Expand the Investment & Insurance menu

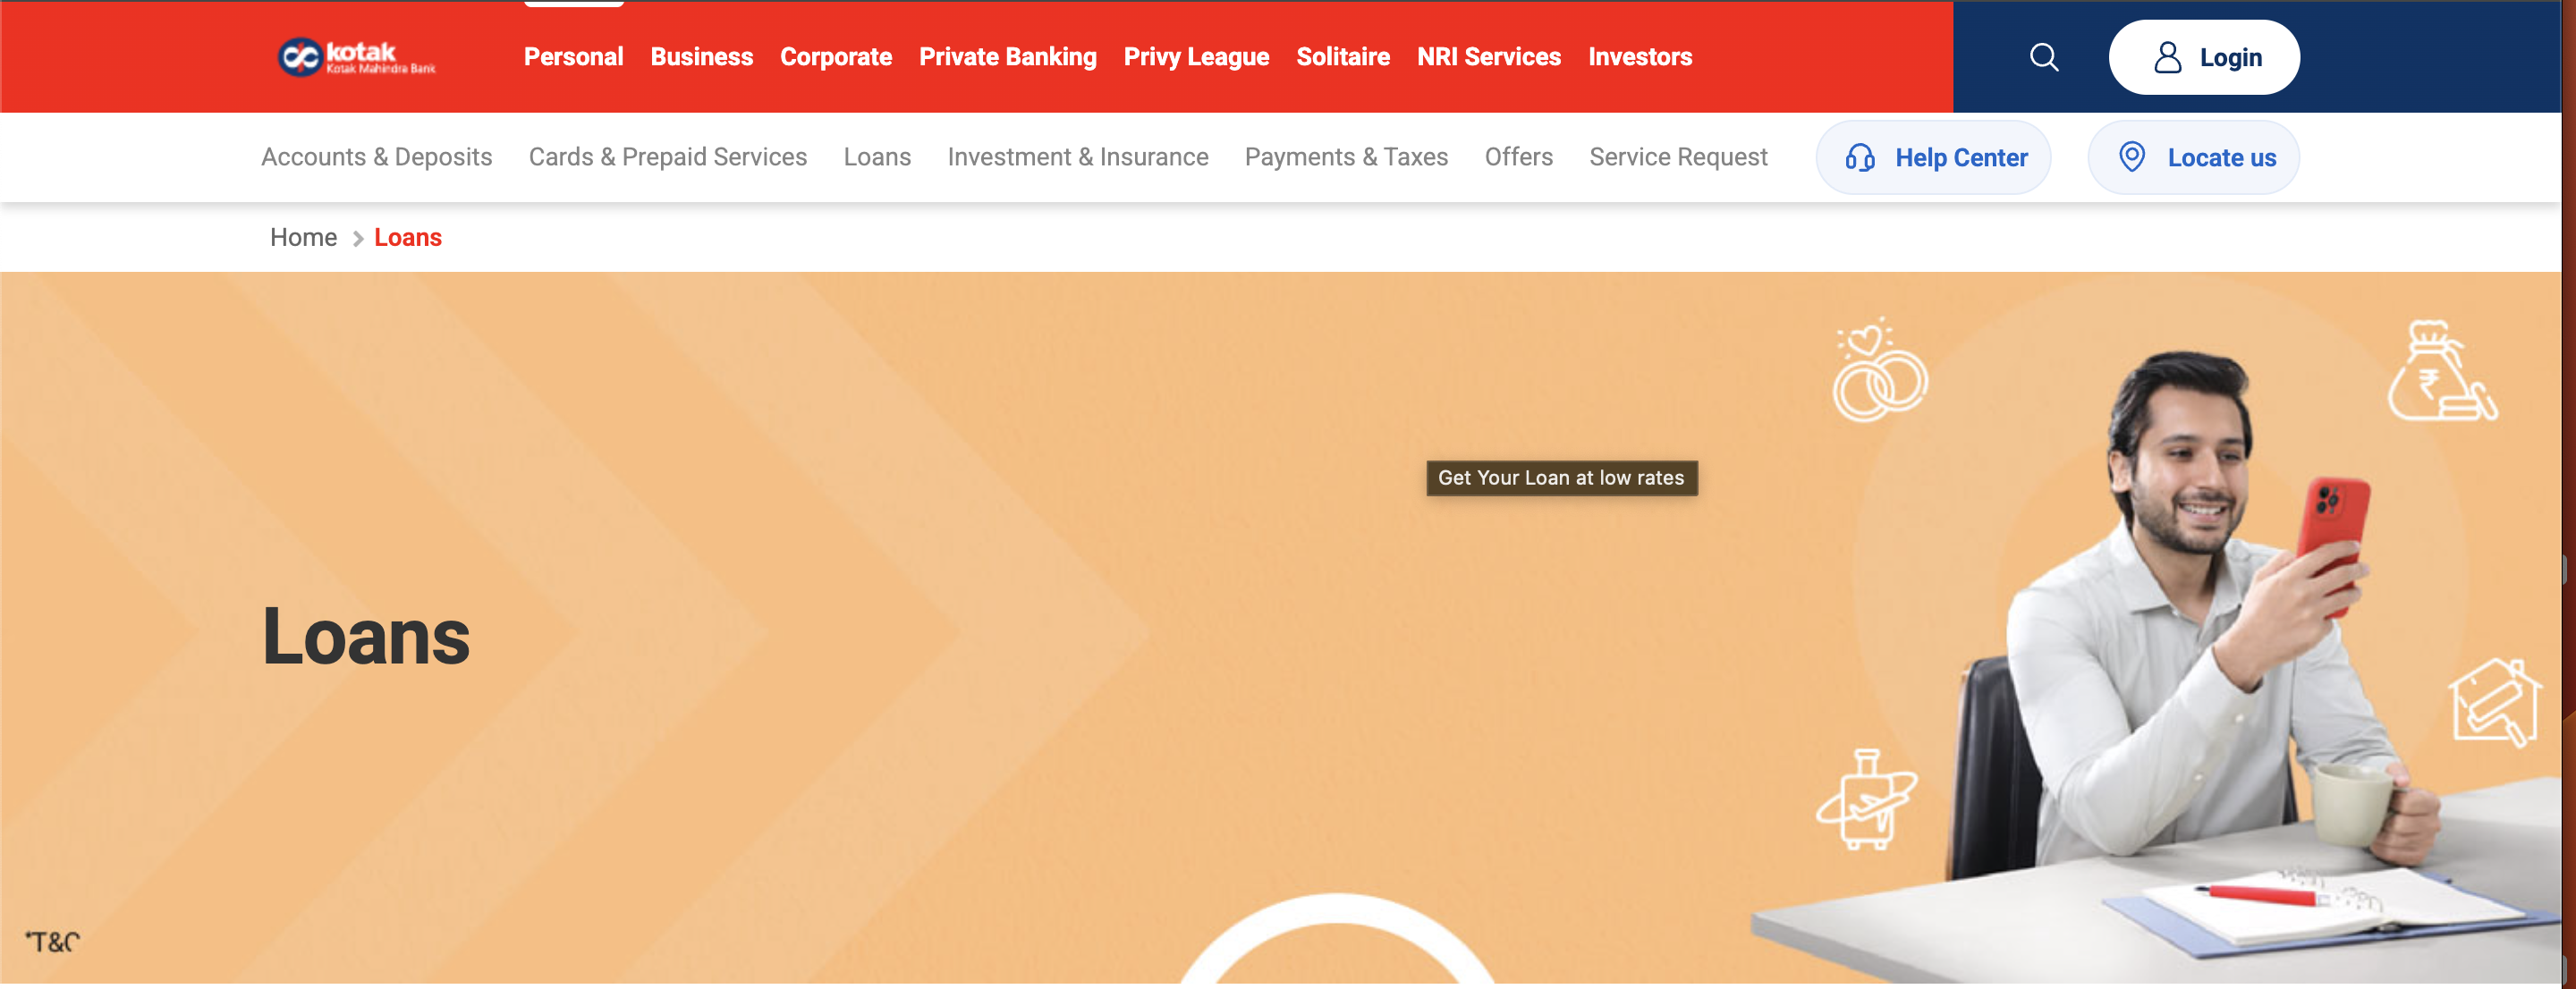coord(1078,157)
